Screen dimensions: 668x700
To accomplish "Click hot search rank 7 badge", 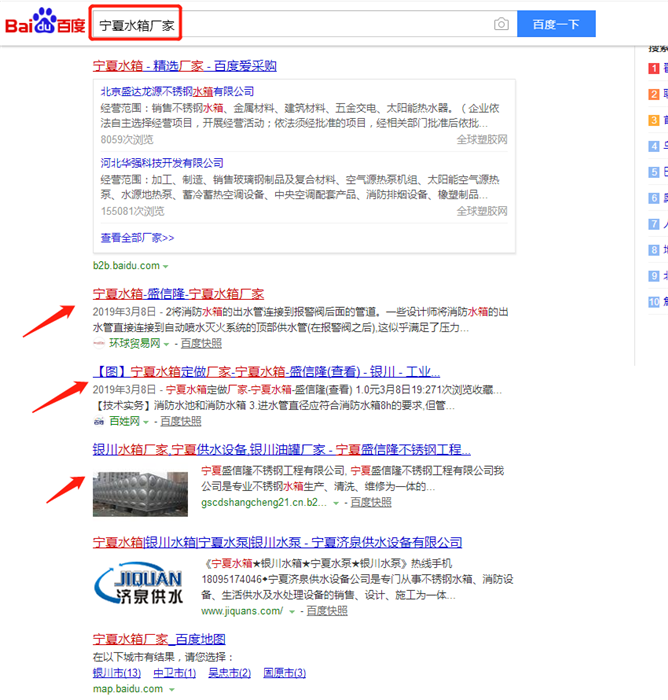I will tap(654, 224).
